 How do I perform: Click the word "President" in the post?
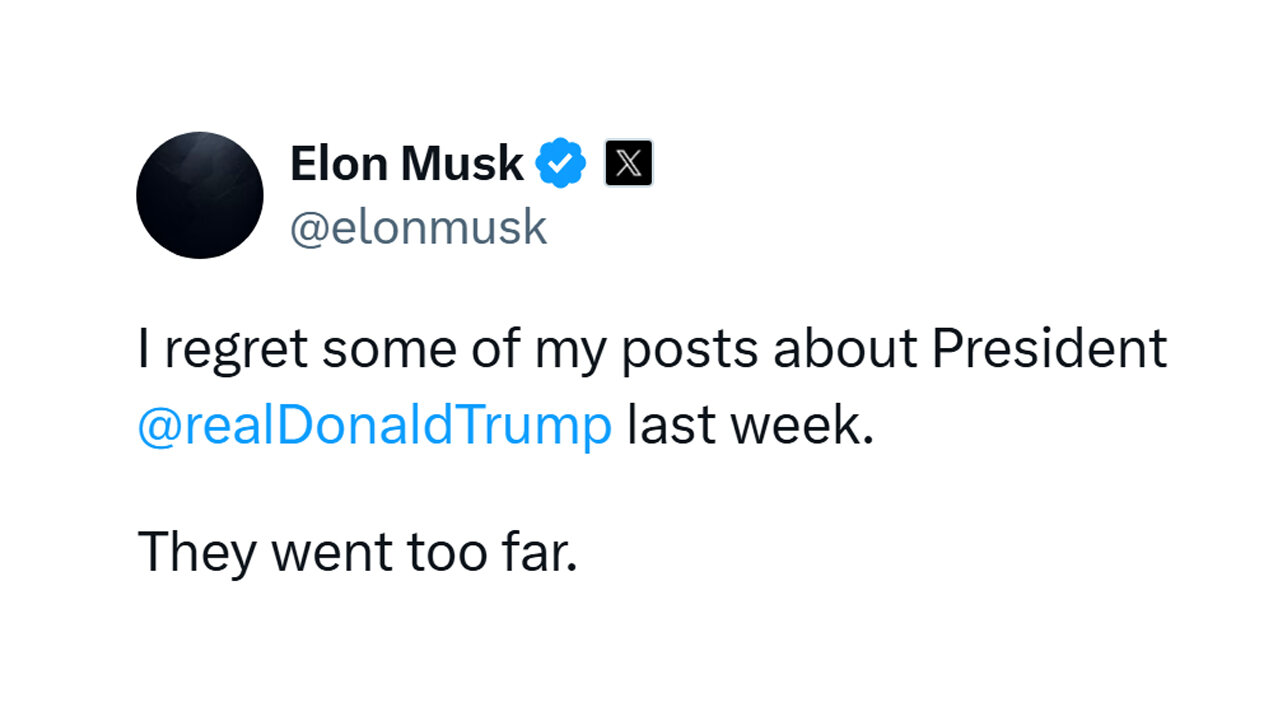tap(1050, 349)
